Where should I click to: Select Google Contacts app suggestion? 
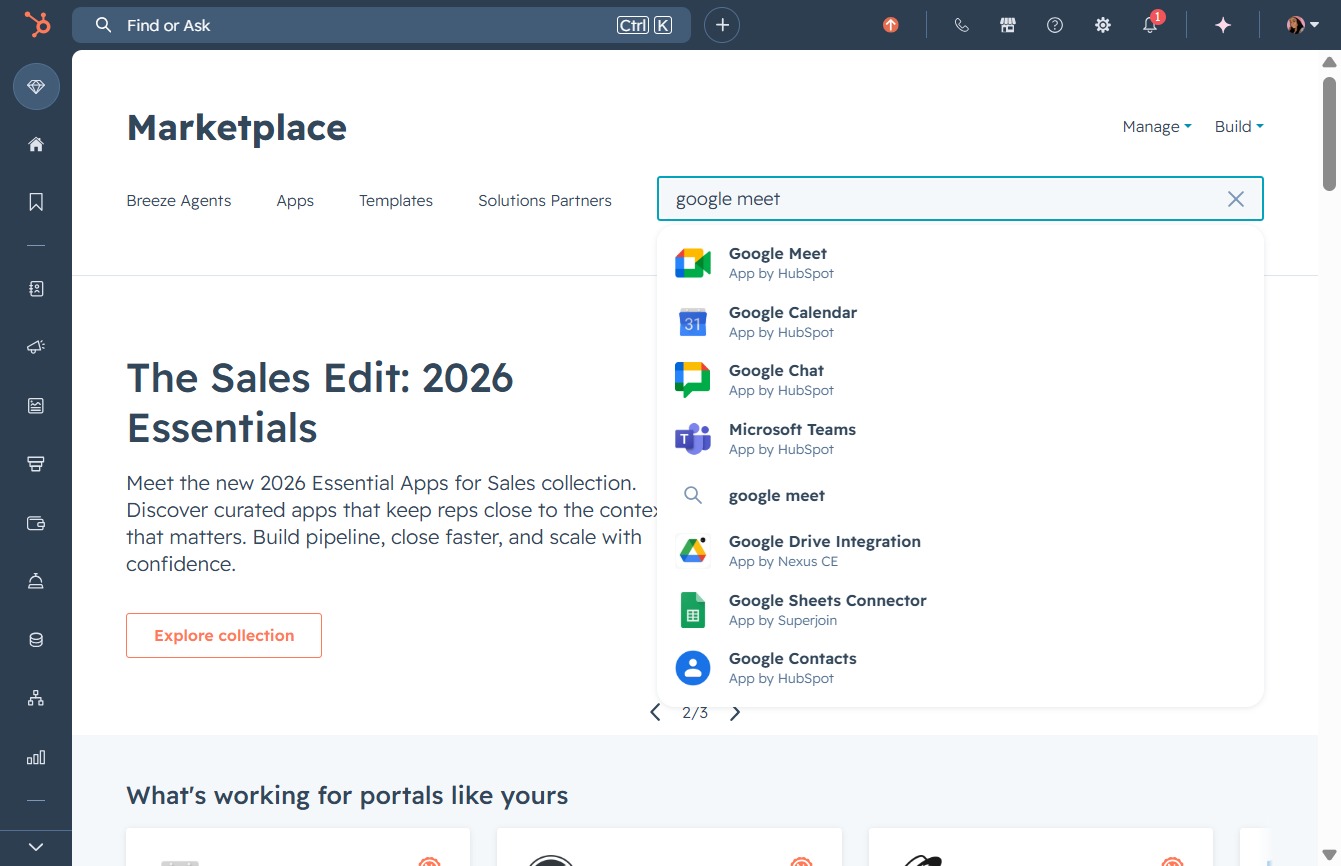click(960, 668)
